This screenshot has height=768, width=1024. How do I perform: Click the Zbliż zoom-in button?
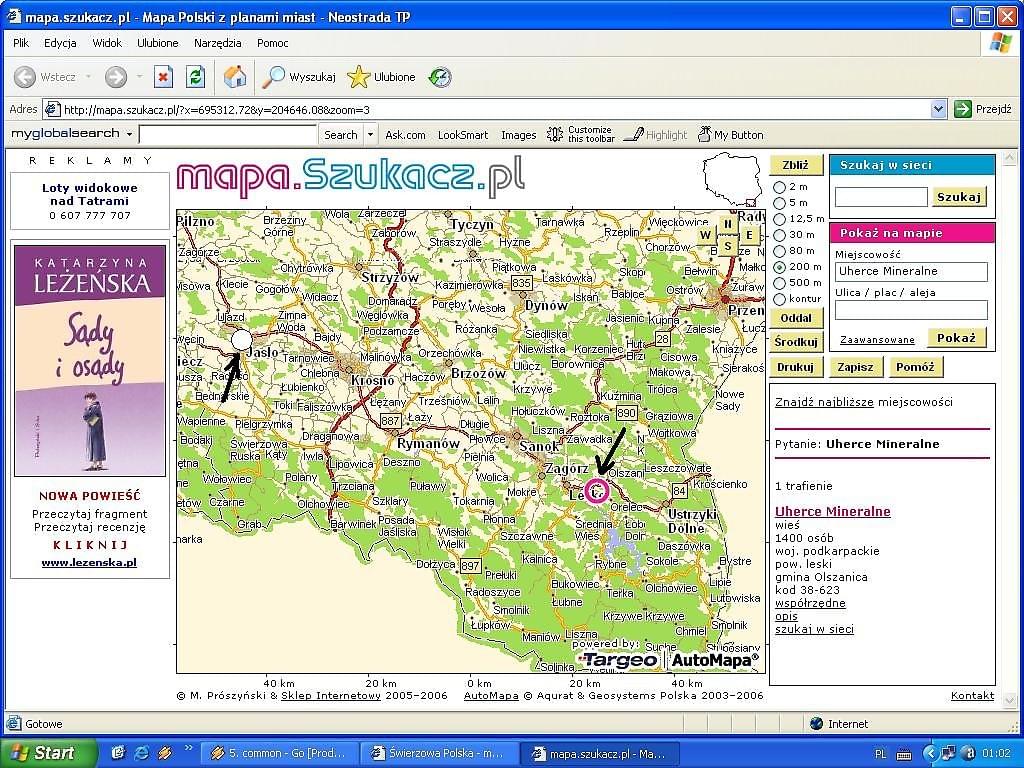pos(795,165)
